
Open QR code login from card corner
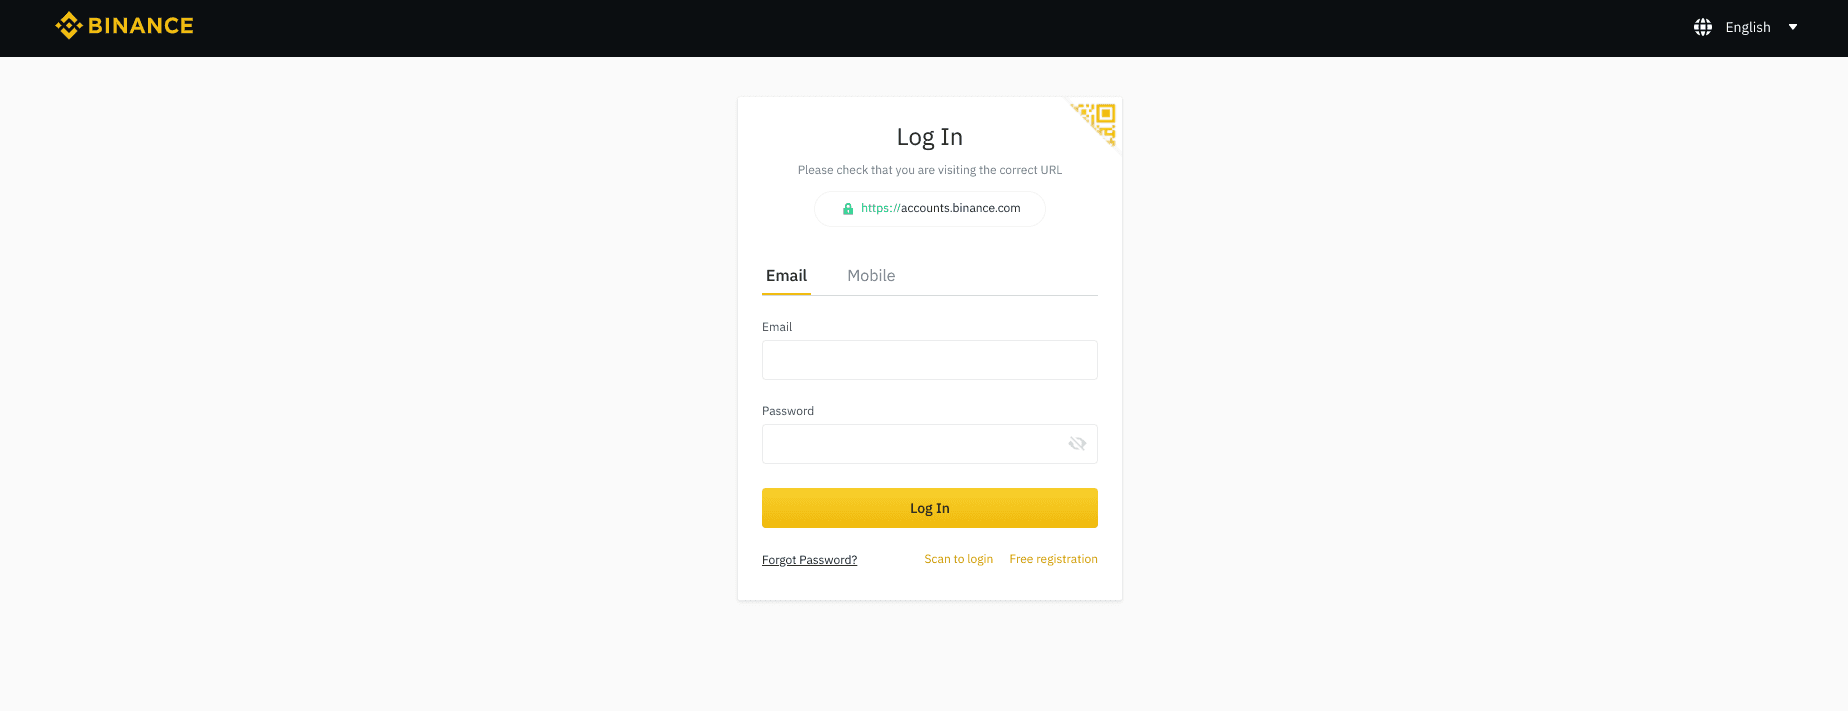1097,123
